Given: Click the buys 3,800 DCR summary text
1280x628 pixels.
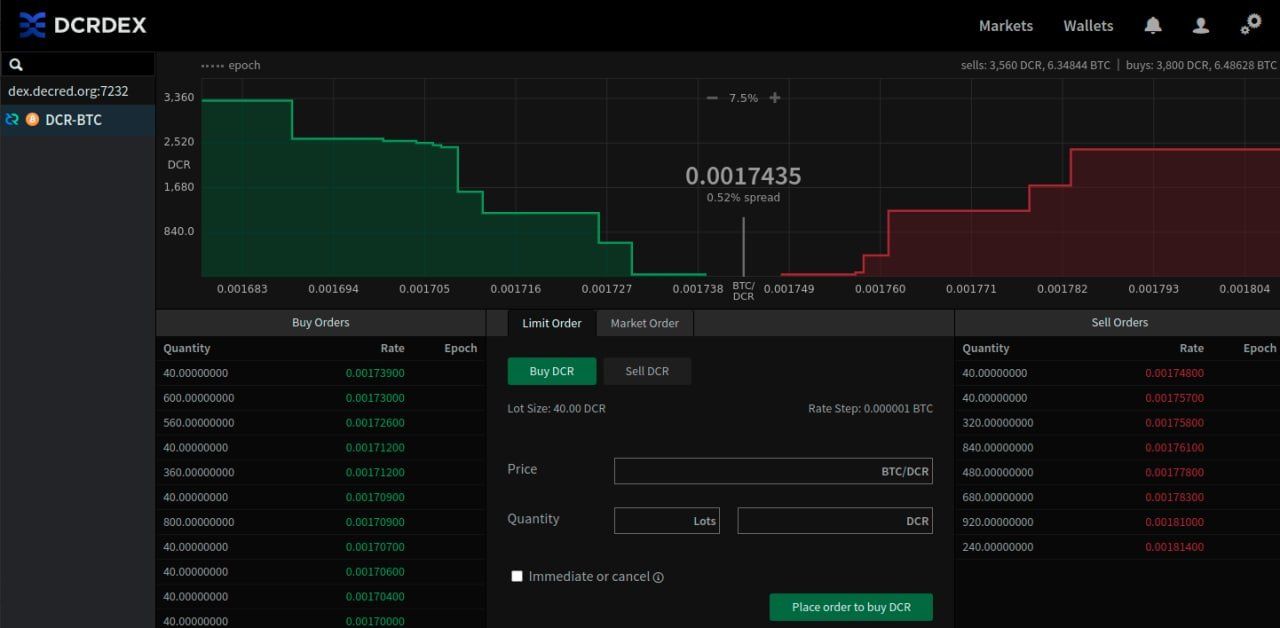Looking at the screenshot, I should (x=1201, y=65).
